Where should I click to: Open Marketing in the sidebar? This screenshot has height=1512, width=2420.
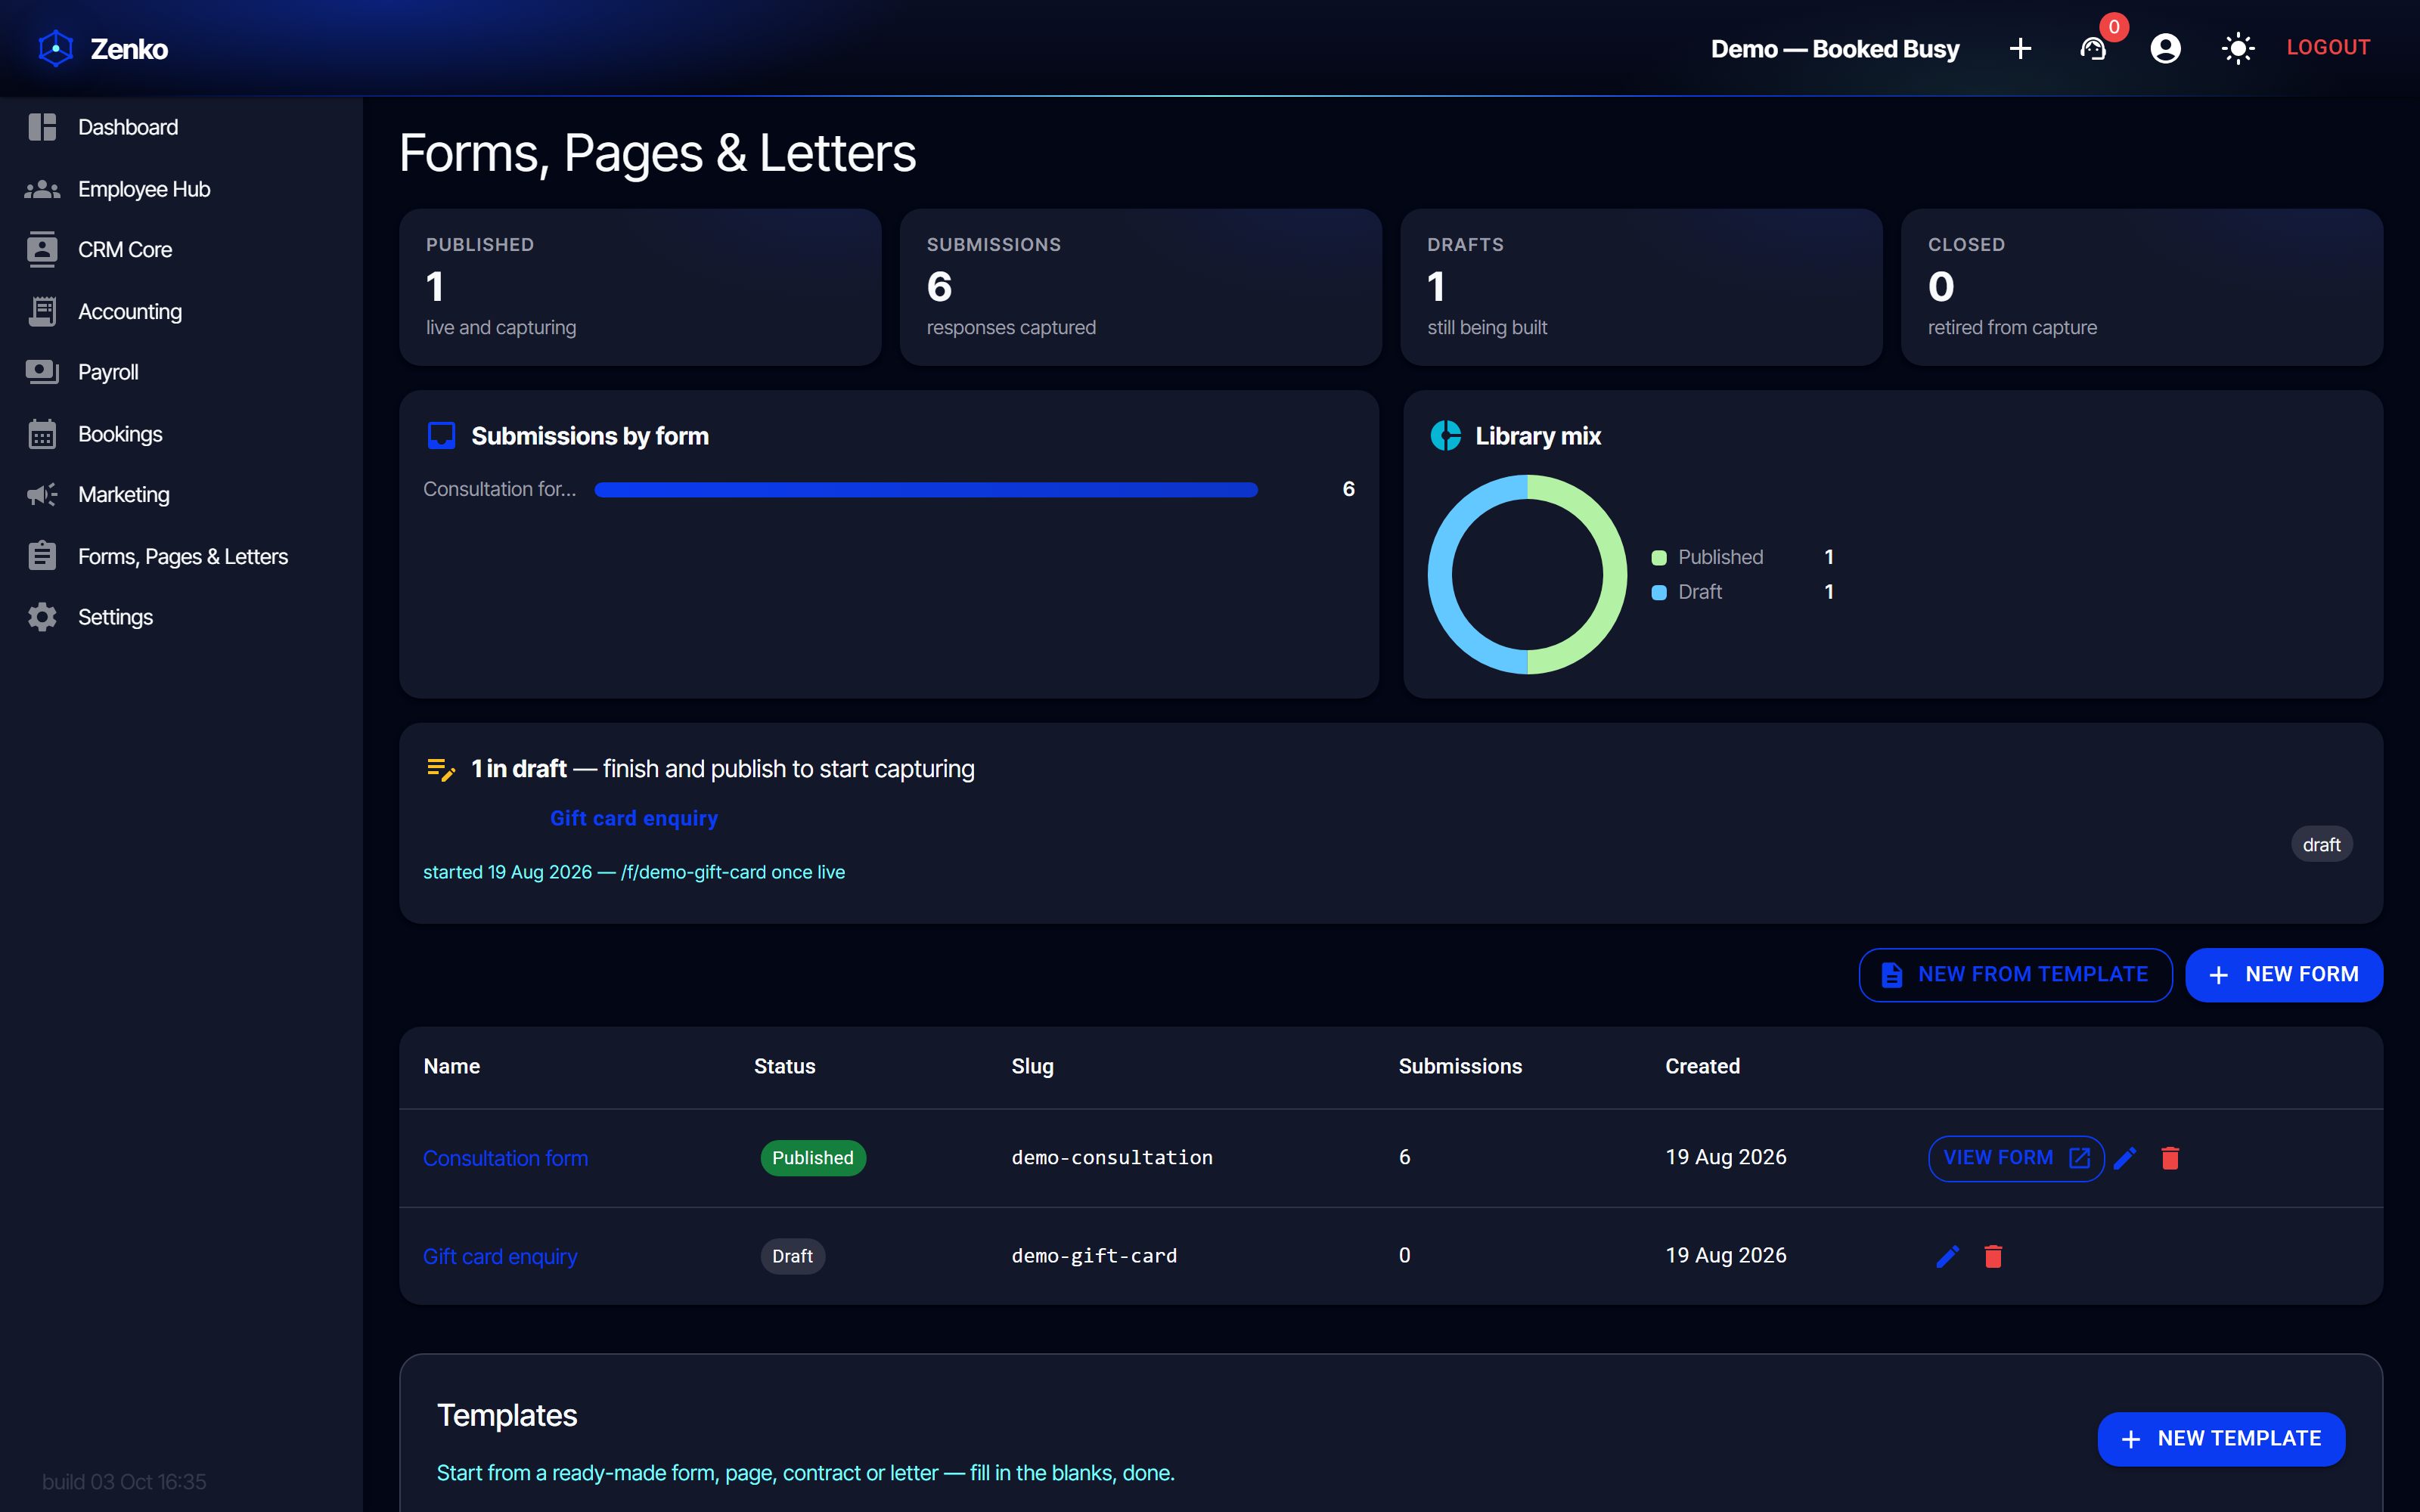click(x=181, y=495)
